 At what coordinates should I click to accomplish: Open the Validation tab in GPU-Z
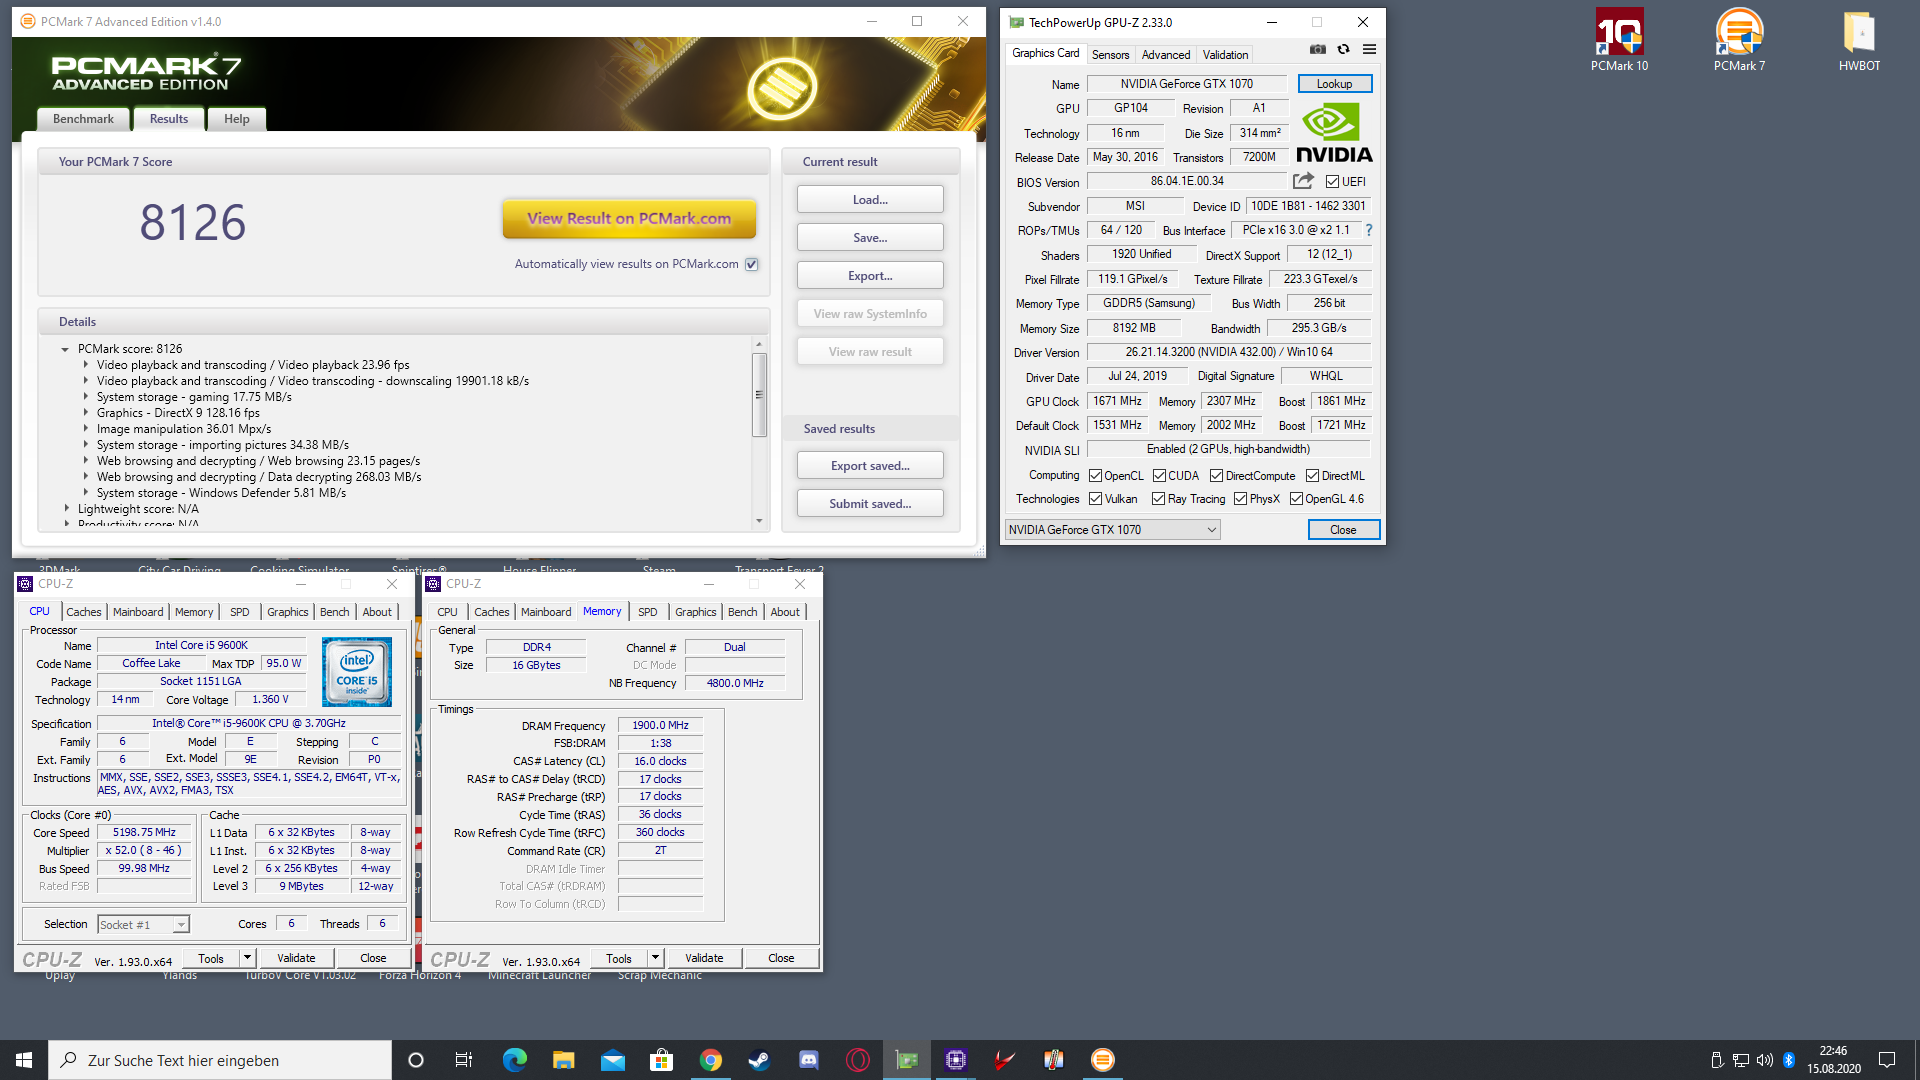coord(1225,55)
